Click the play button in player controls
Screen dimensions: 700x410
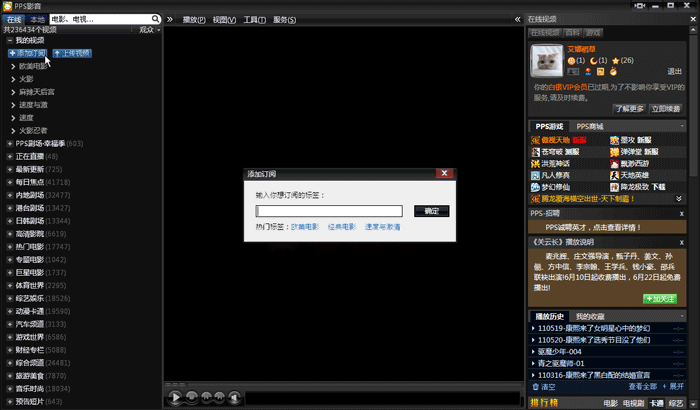(x=175, y=397)
